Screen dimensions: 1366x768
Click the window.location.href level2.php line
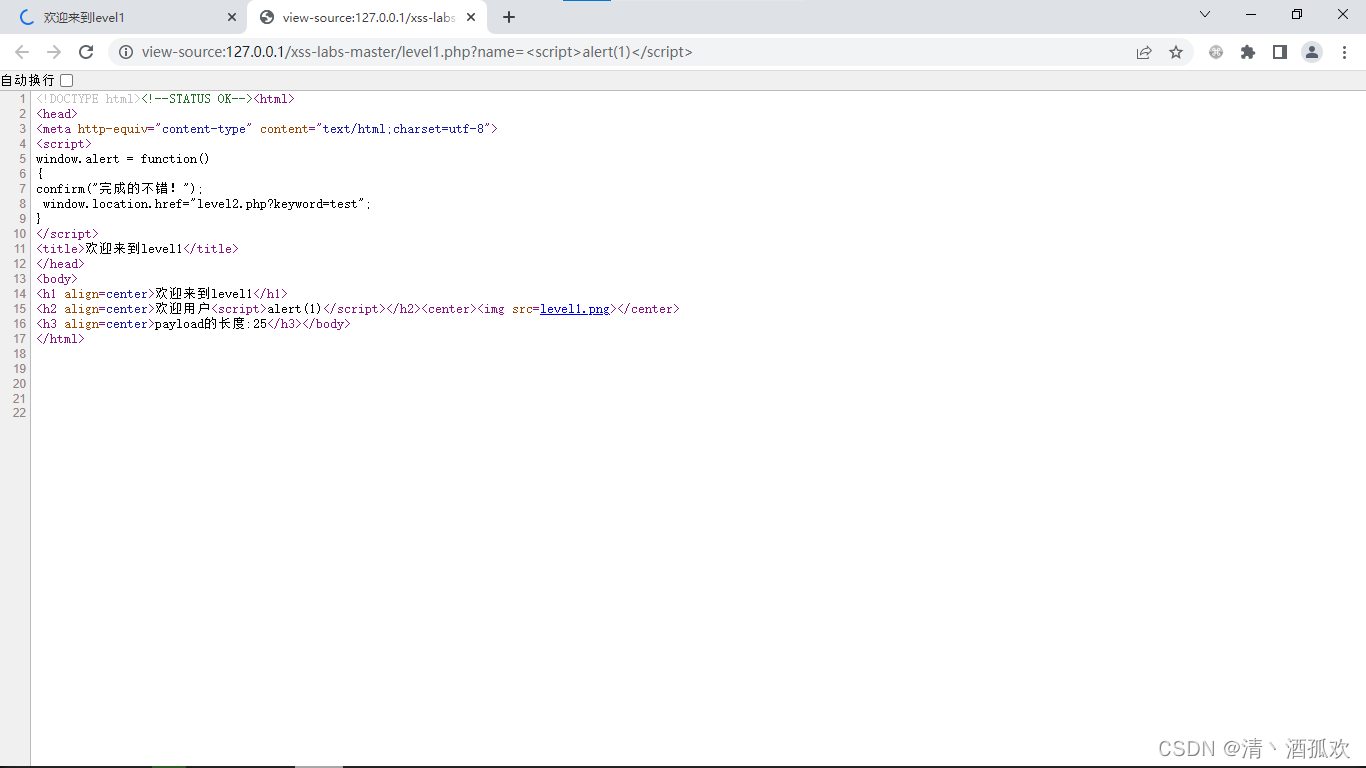pyautogui.click(x=207, y=204)
